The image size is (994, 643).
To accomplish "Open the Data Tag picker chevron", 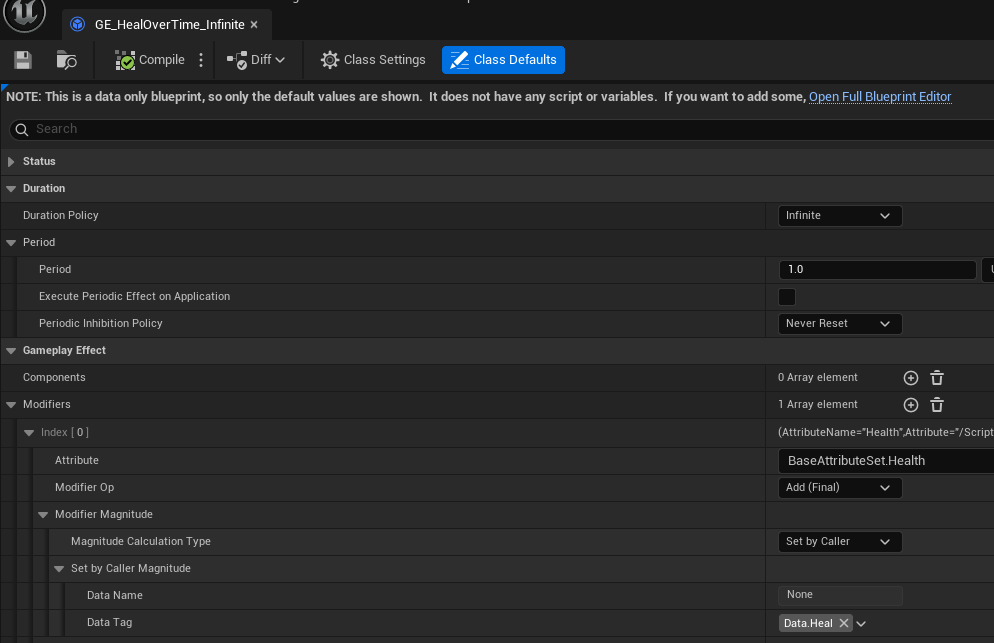I will pos(861,623).
